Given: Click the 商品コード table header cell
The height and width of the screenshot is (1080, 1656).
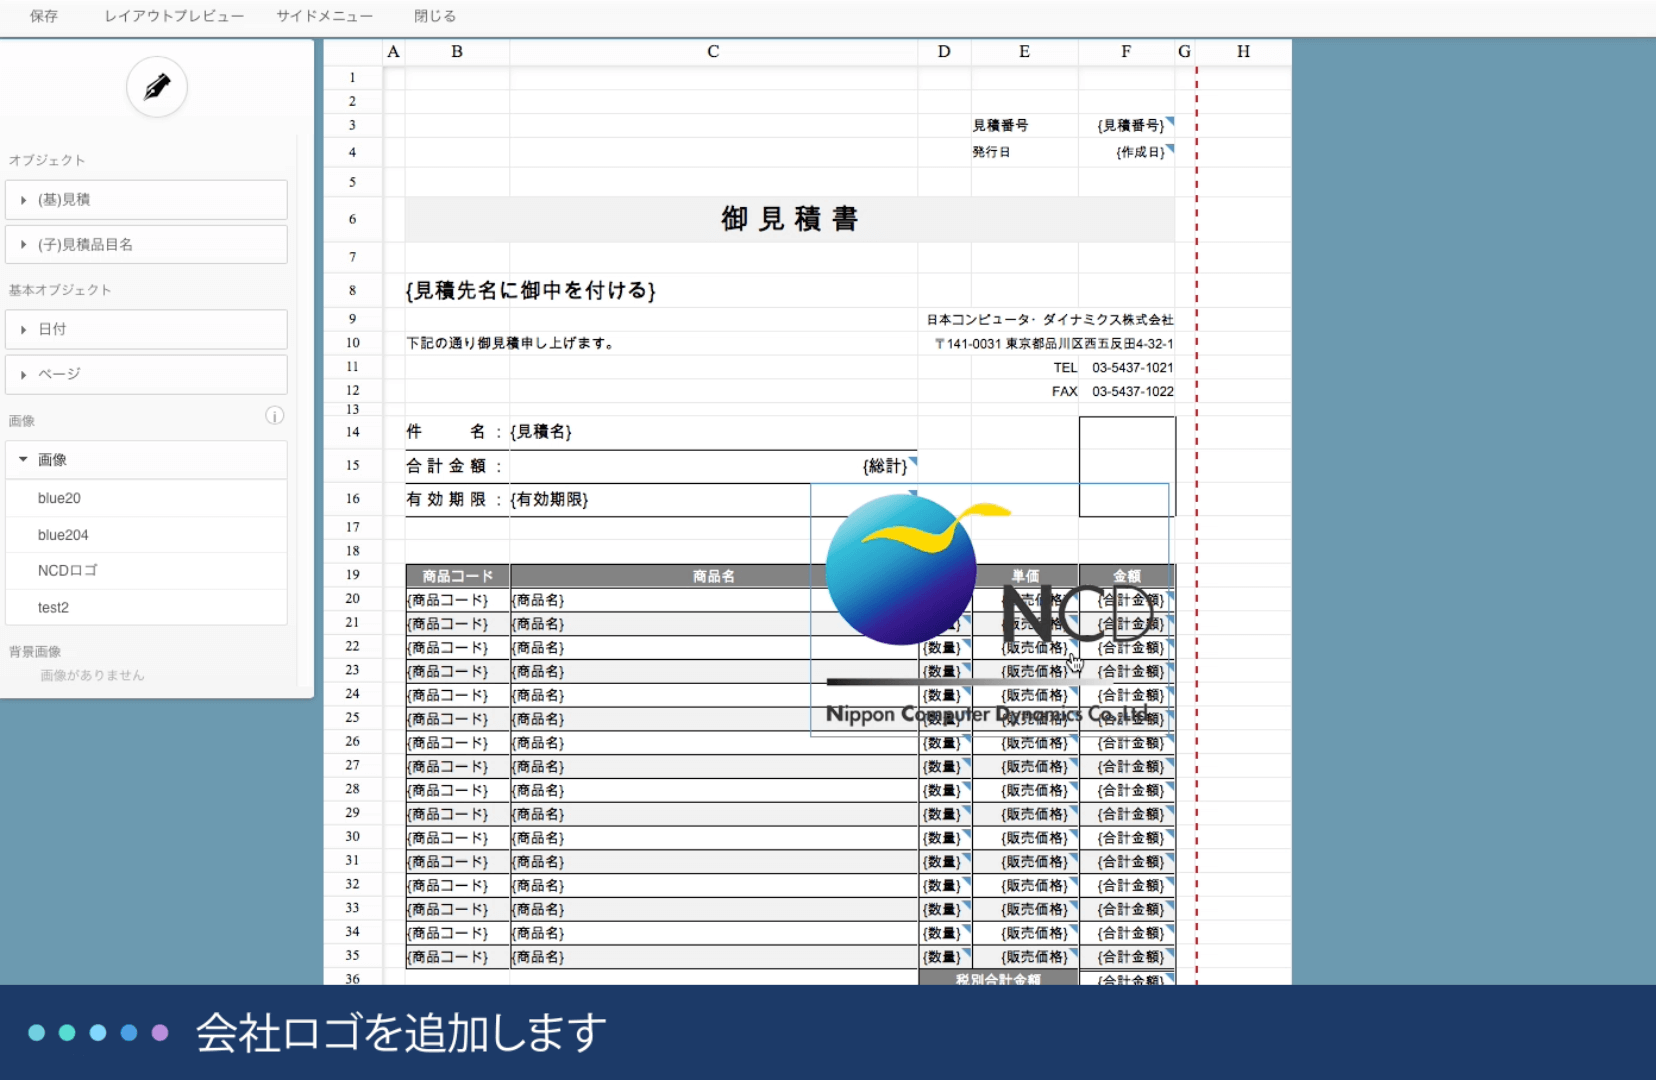Looking at the screenshot, I should click(458, 576).
